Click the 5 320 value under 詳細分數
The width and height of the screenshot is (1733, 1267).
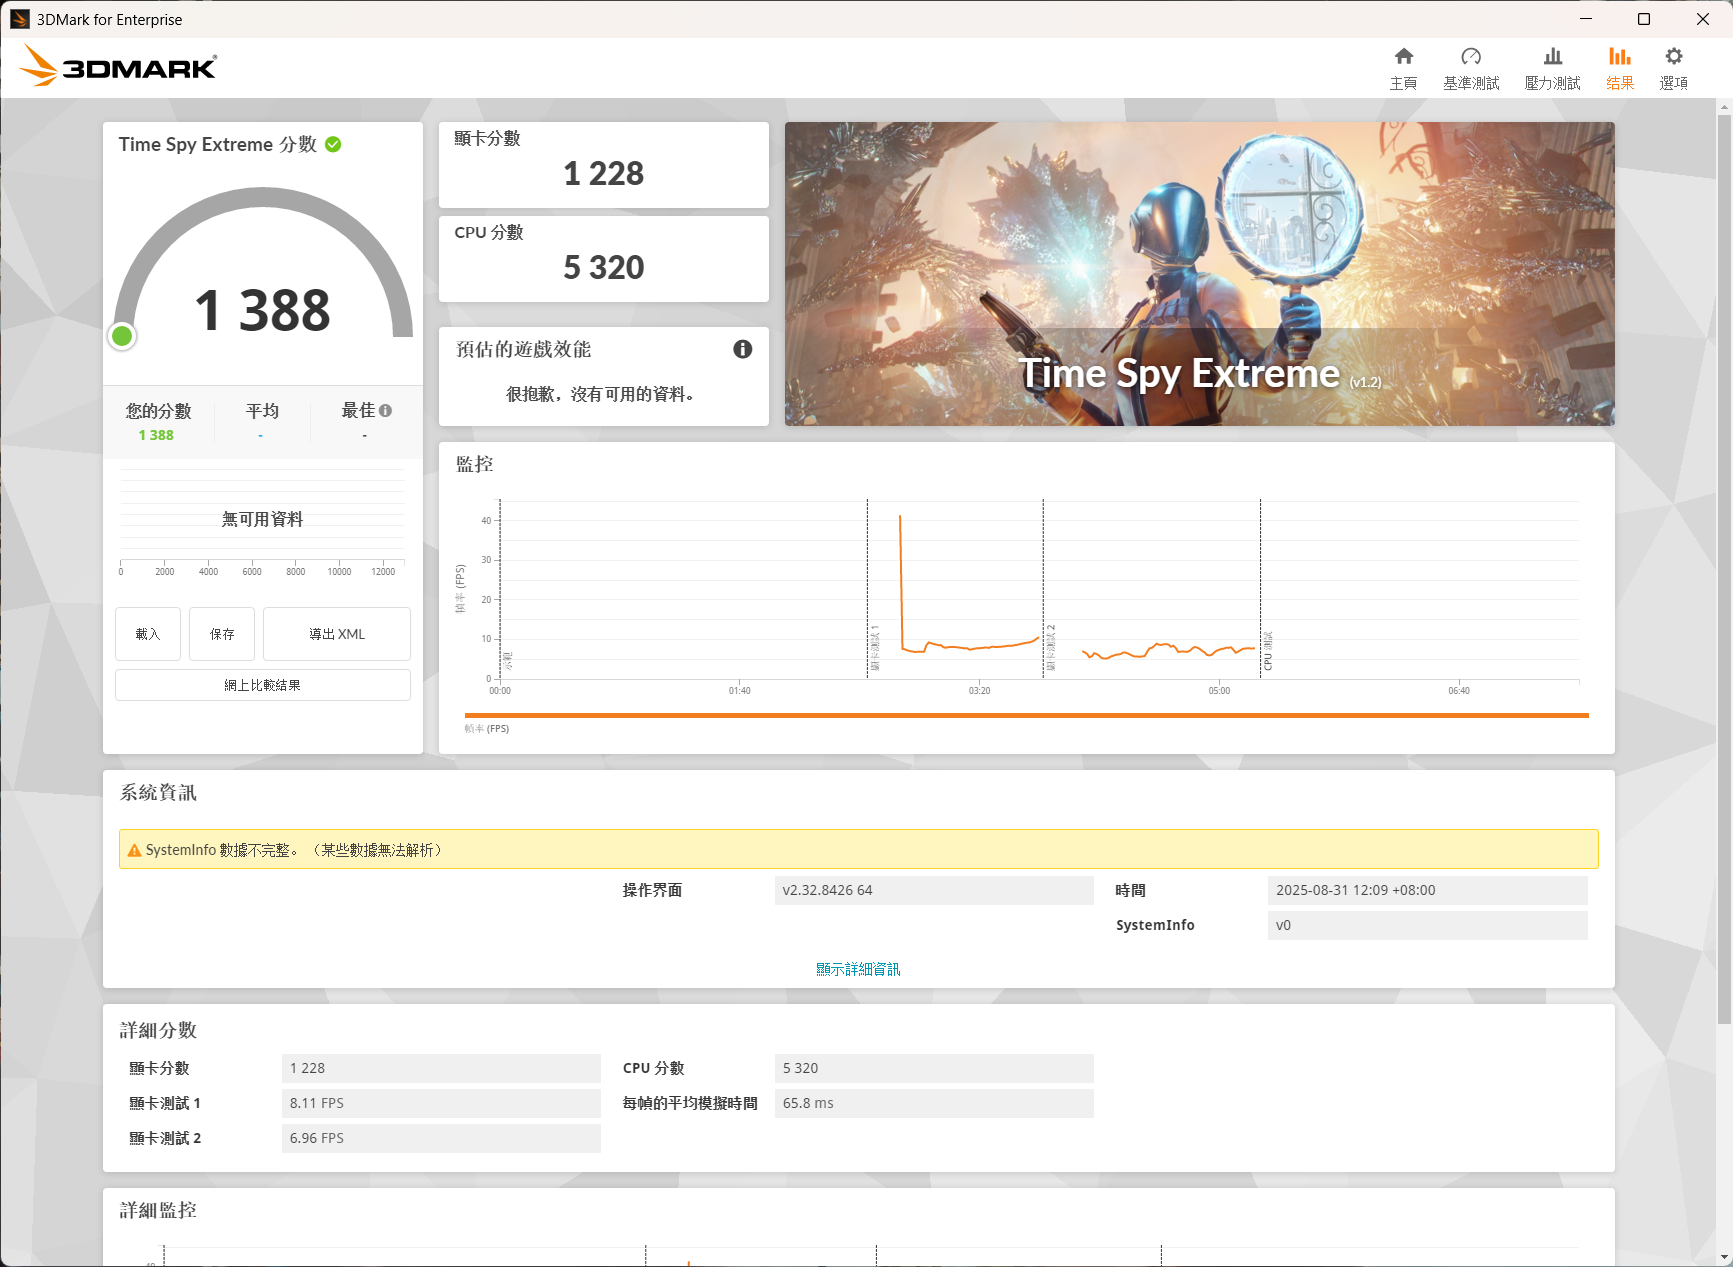coord(934,1068)
